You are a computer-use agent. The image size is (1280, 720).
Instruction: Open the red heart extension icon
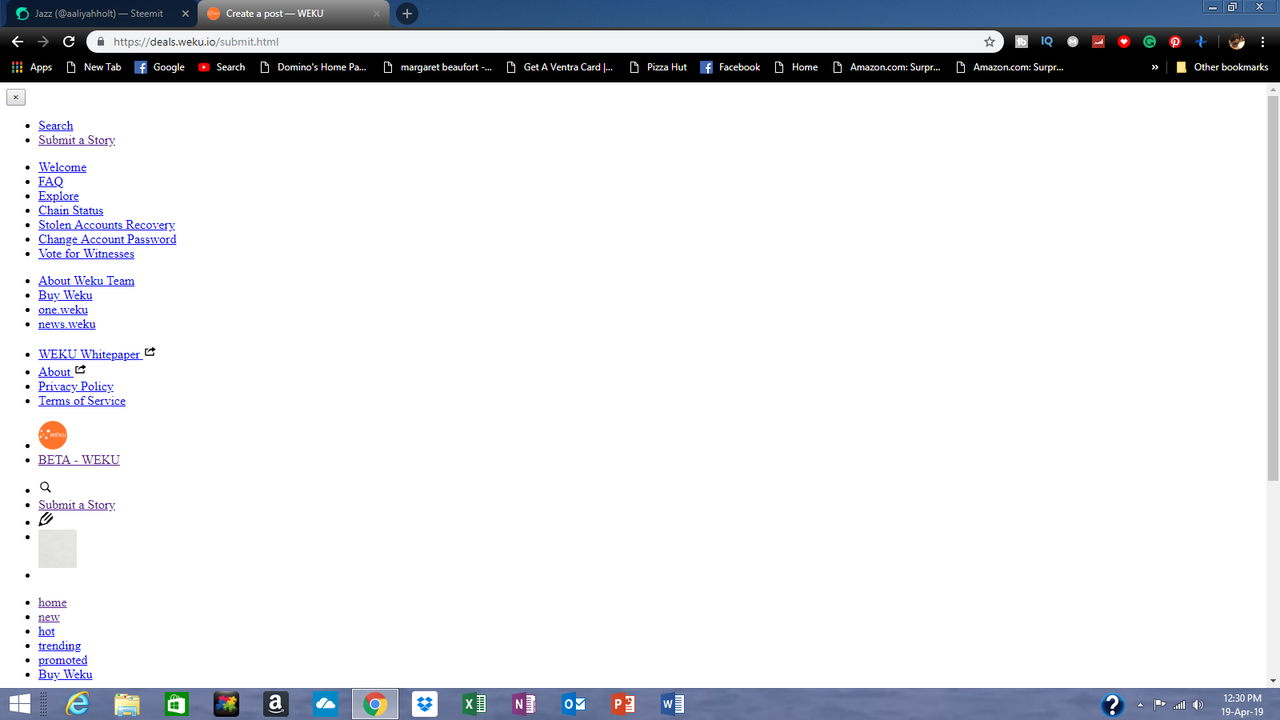[x=1124, y=42]
